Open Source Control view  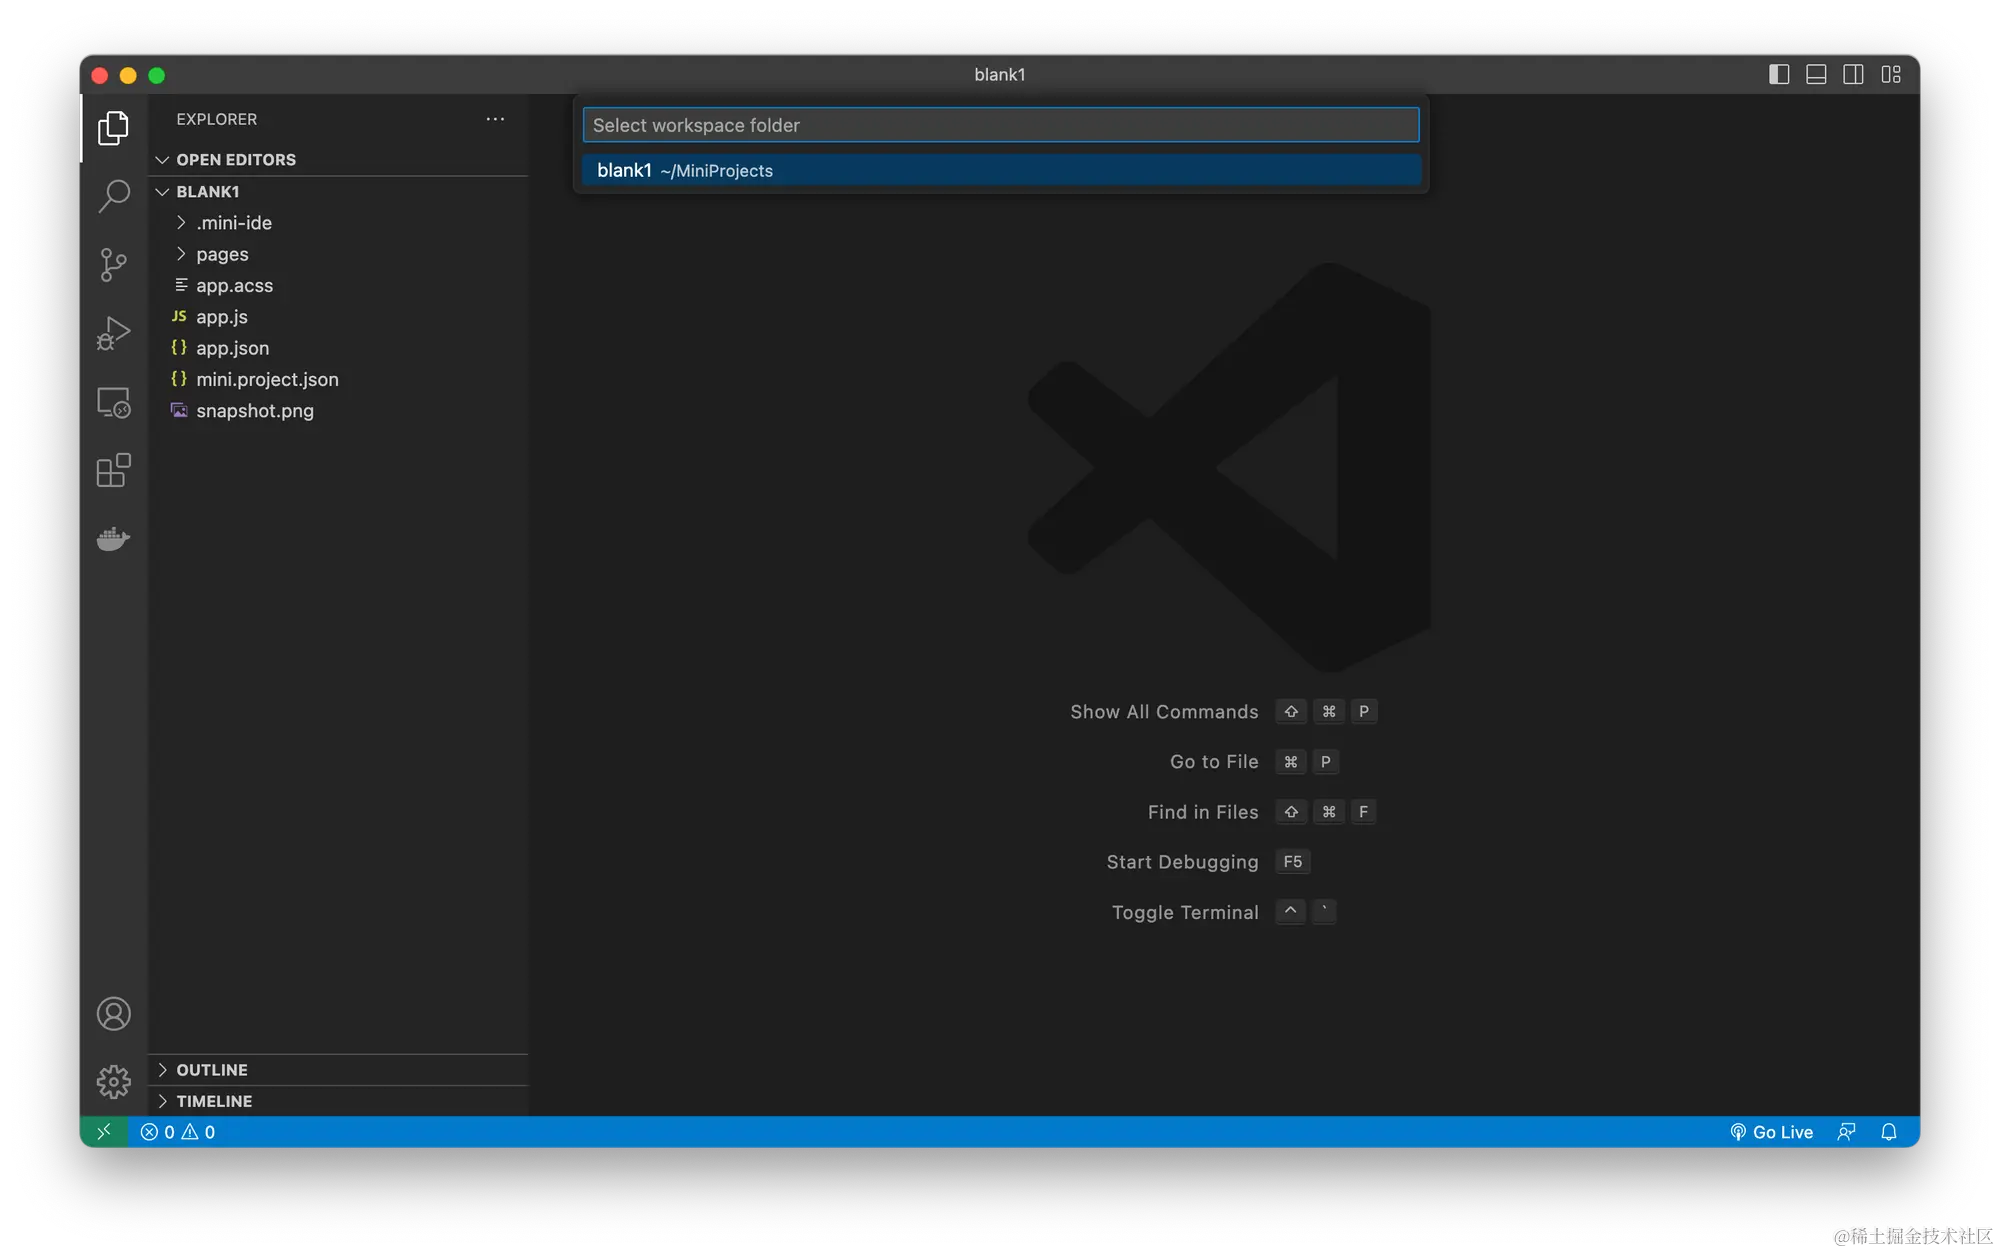point(114,265)
